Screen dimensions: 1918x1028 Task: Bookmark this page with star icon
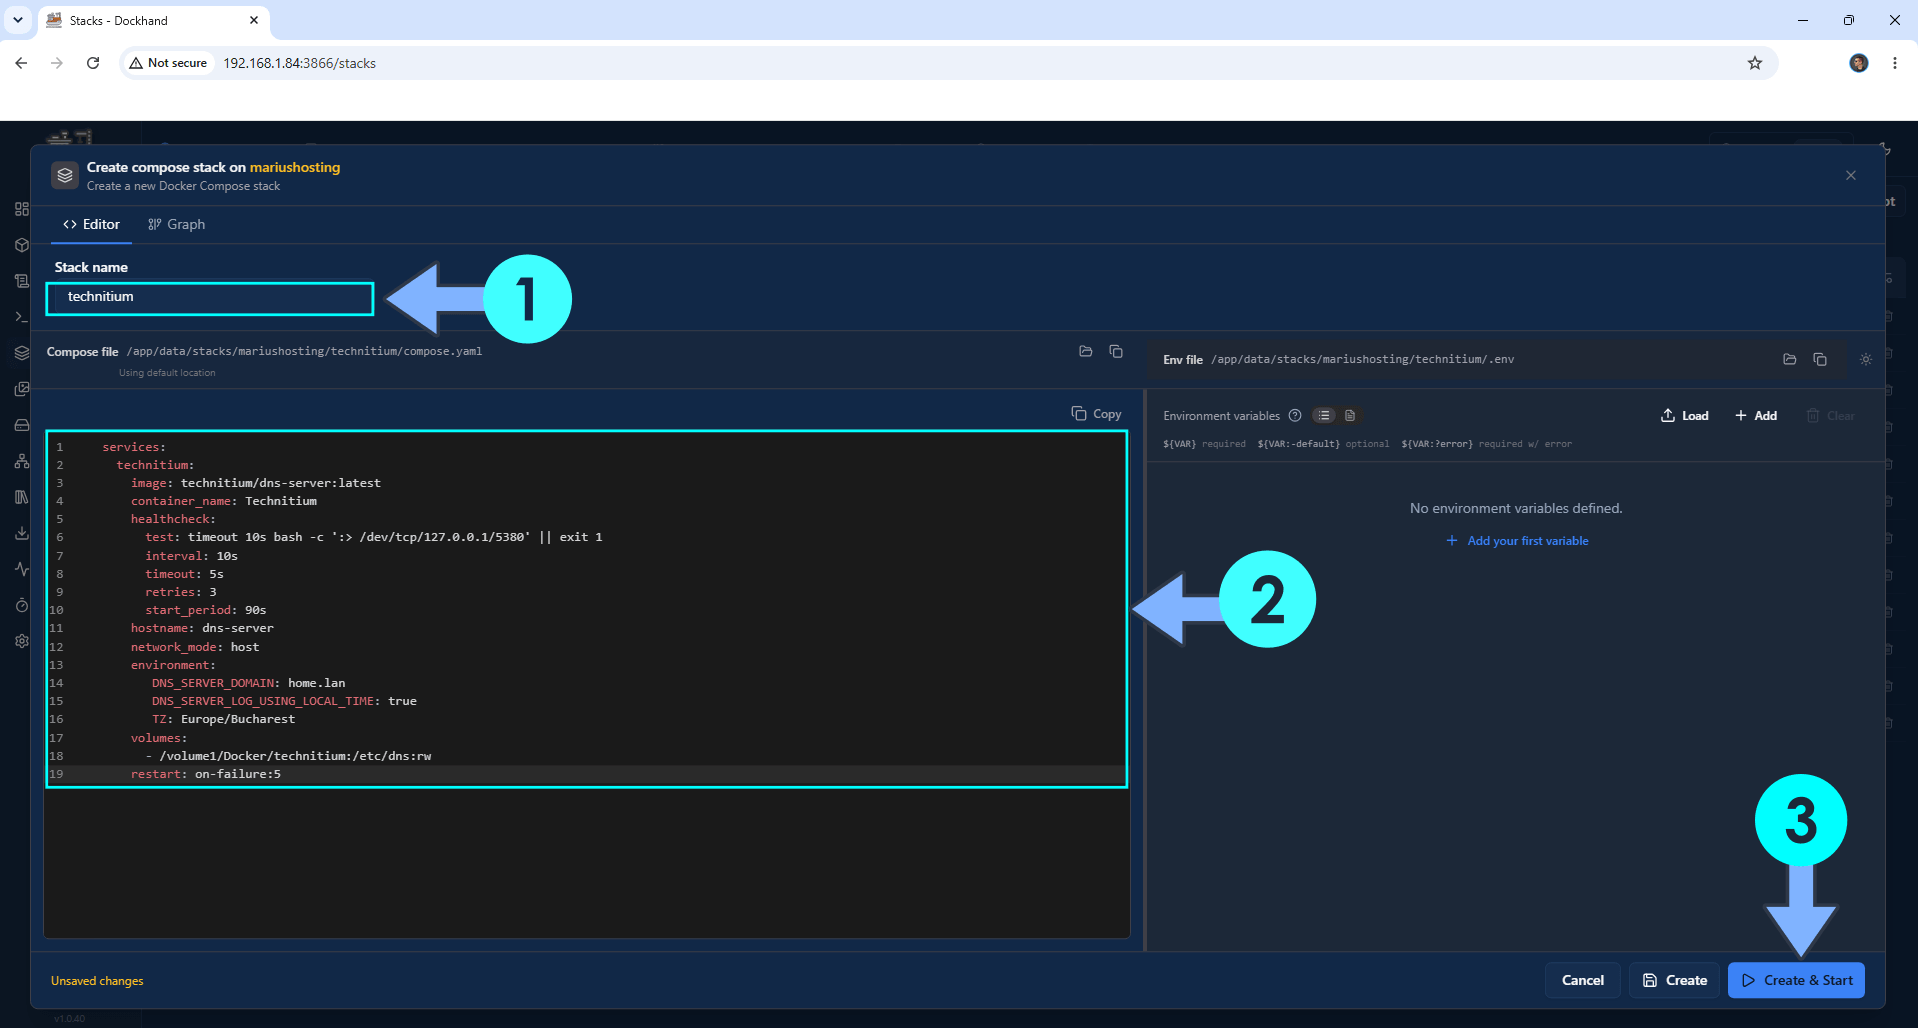1755,63
